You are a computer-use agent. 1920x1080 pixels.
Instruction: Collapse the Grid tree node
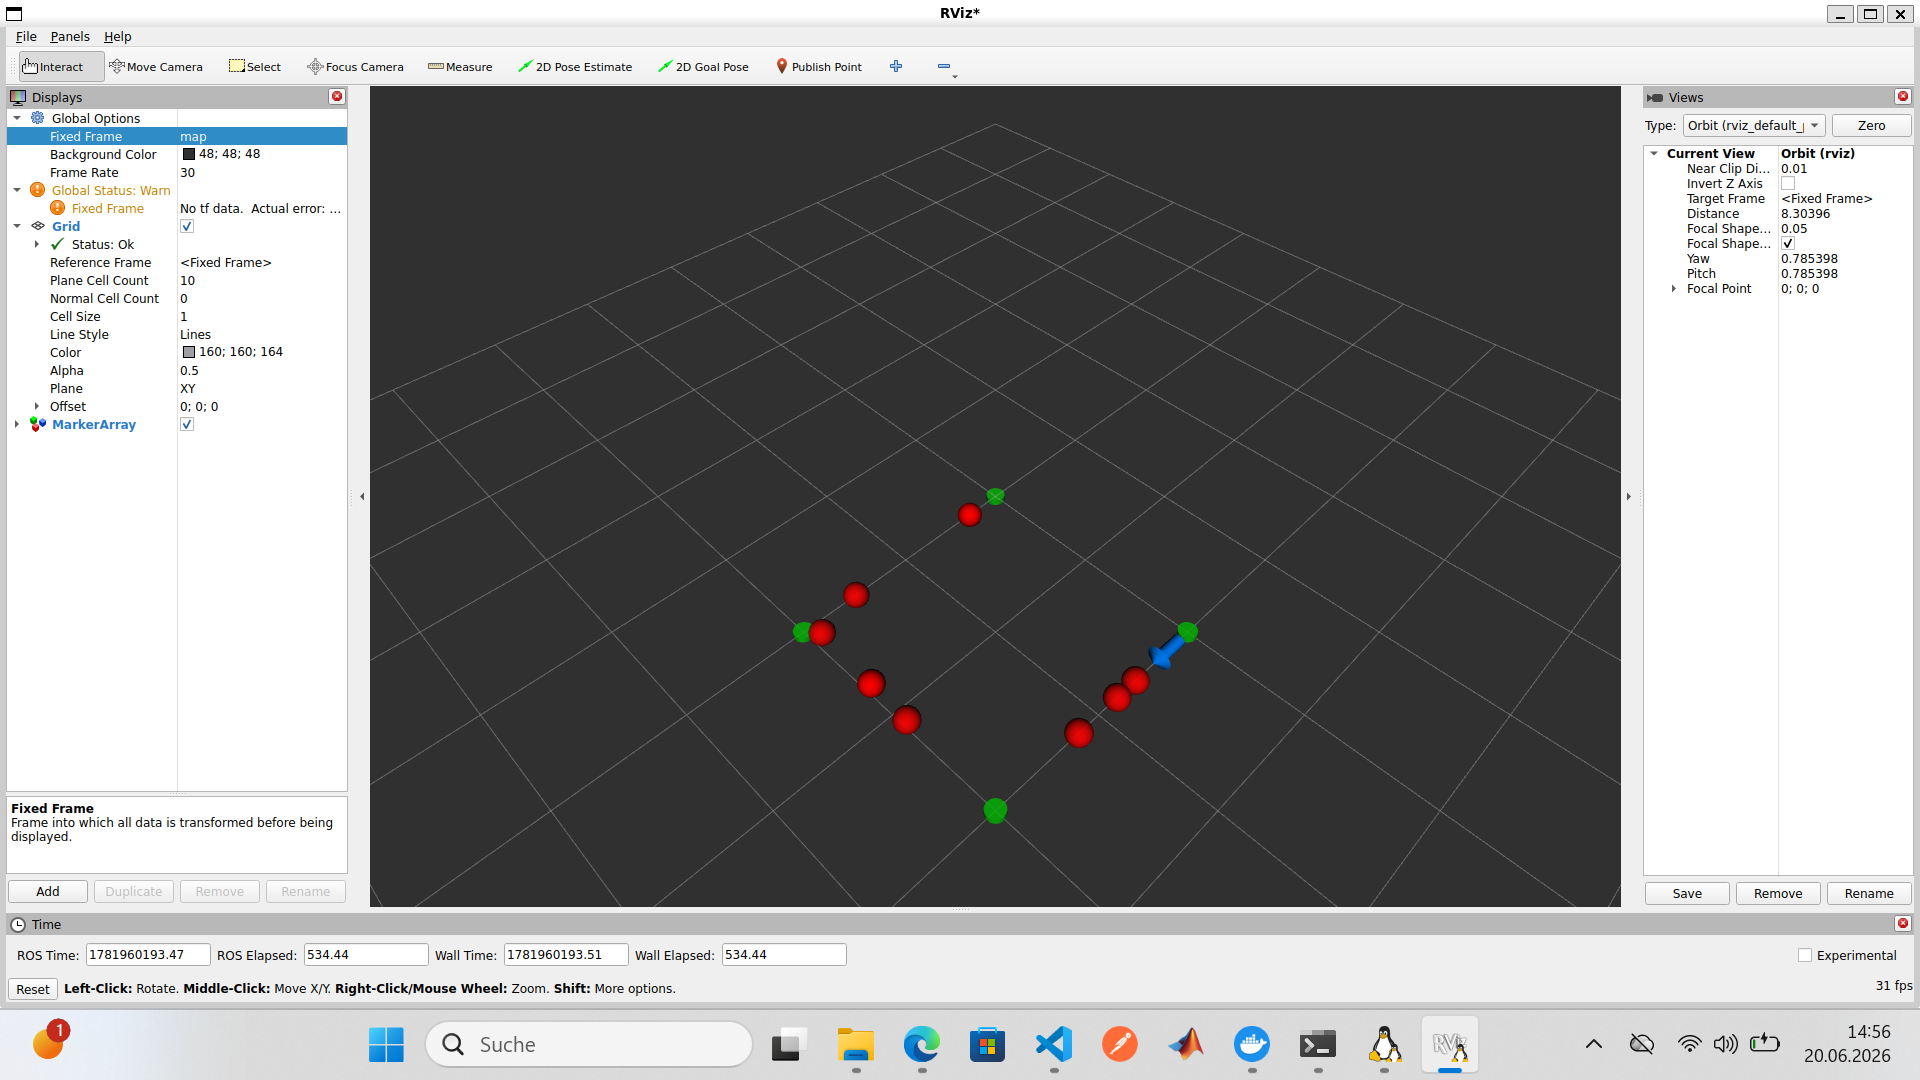pyautogui.click(x=17, y=226)
